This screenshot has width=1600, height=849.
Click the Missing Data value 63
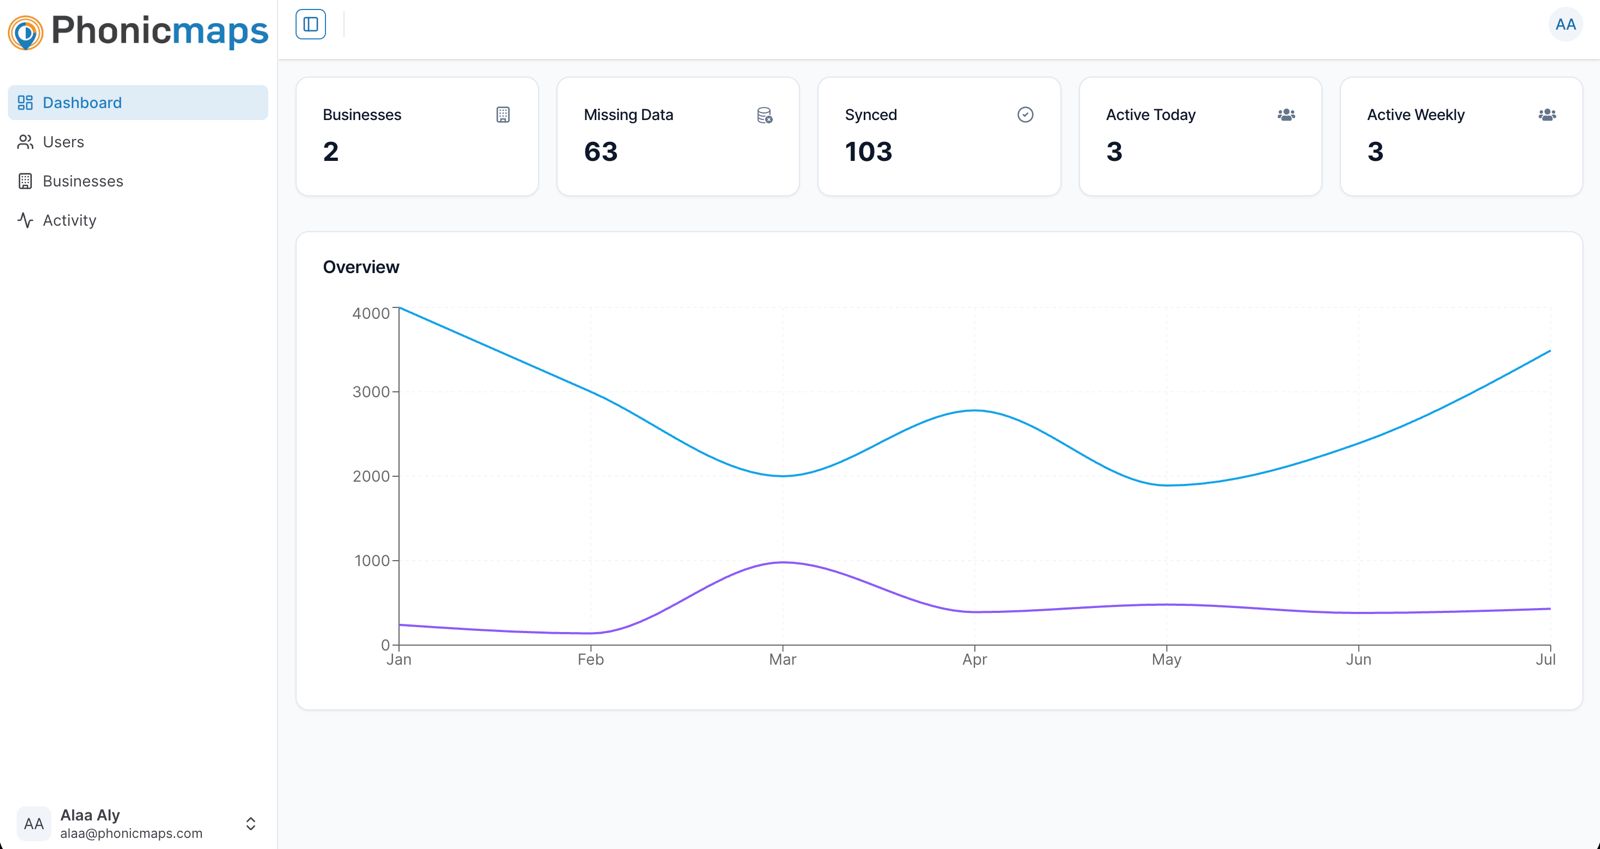[x=601, y=152]
